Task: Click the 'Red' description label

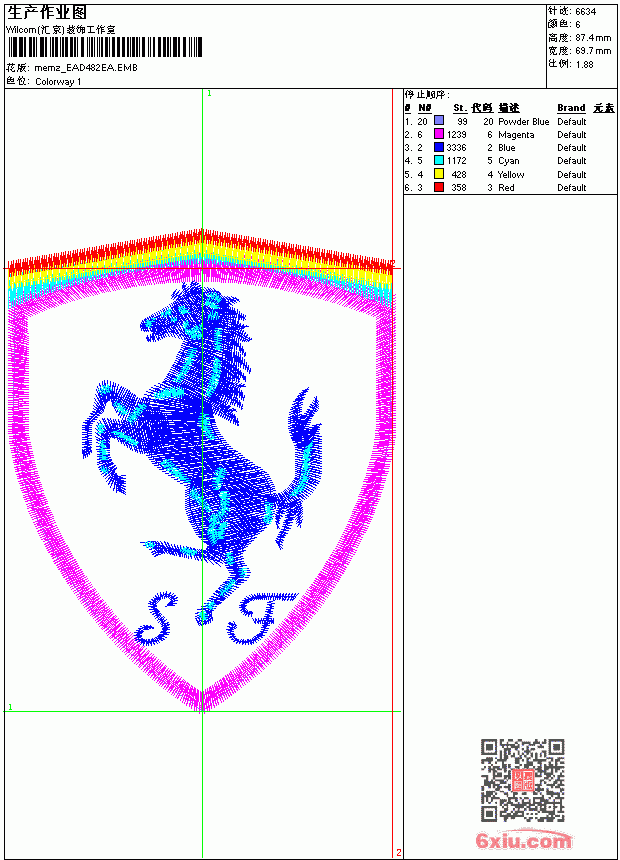Action: click(x=506, y=188)
